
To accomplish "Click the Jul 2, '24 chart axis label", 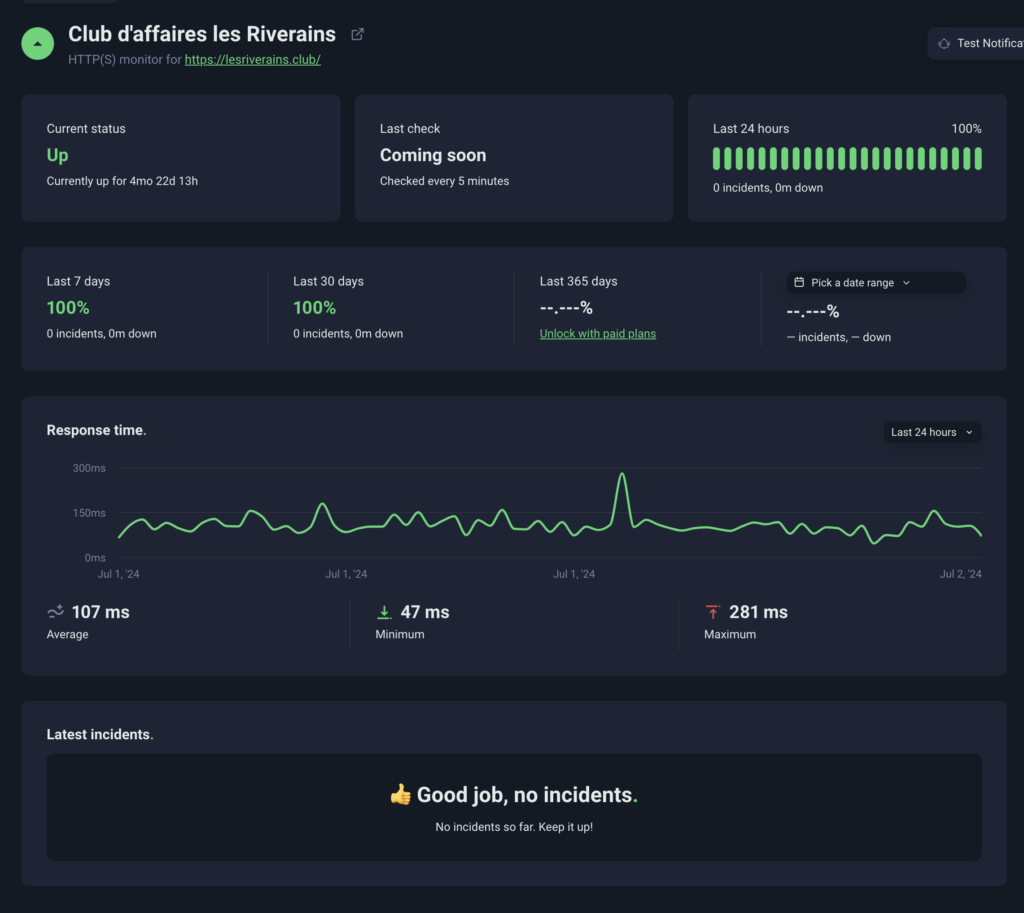I will [960, 574].
